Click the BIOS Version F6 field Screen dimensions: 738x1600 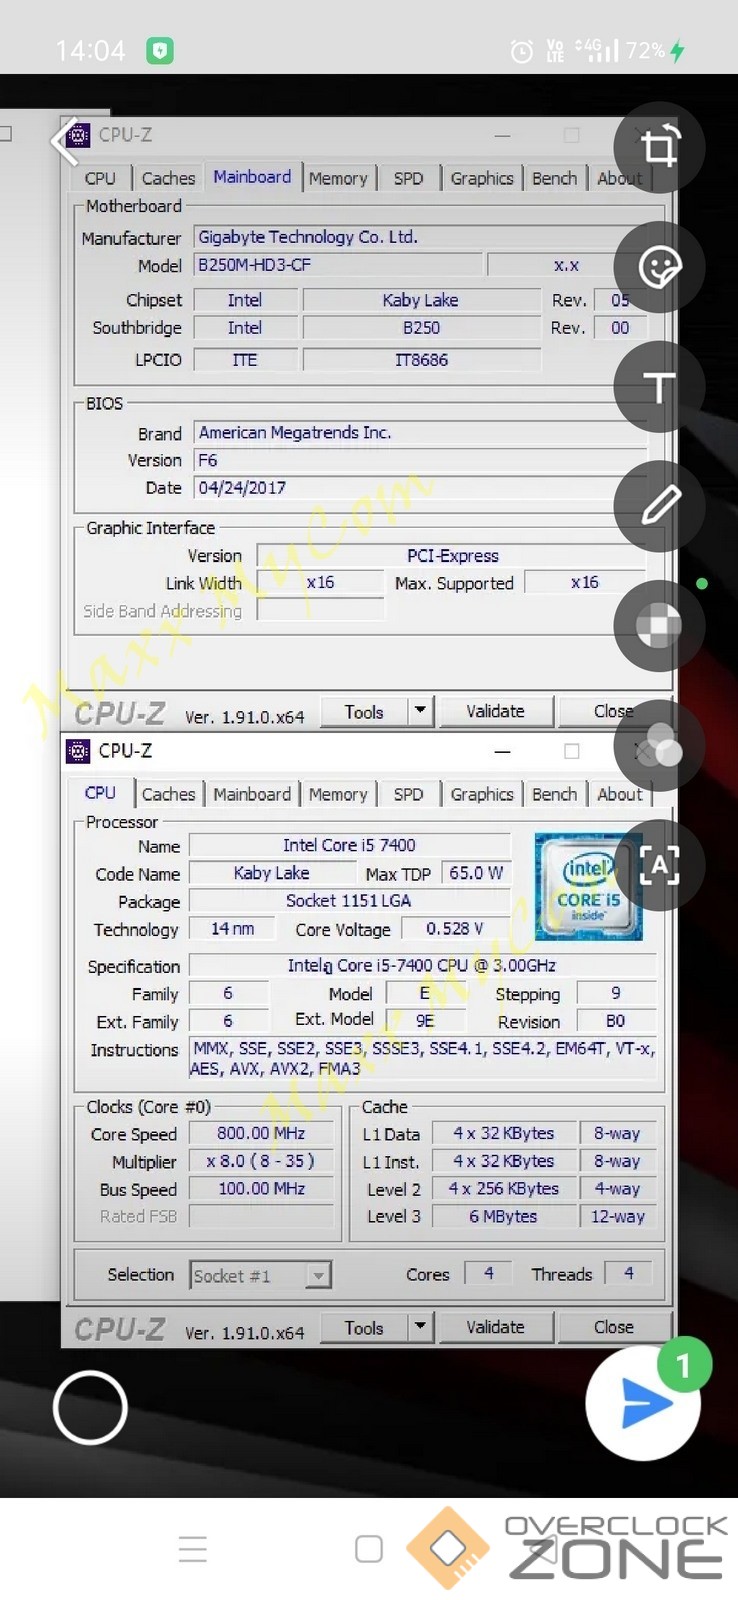[420, 460]
